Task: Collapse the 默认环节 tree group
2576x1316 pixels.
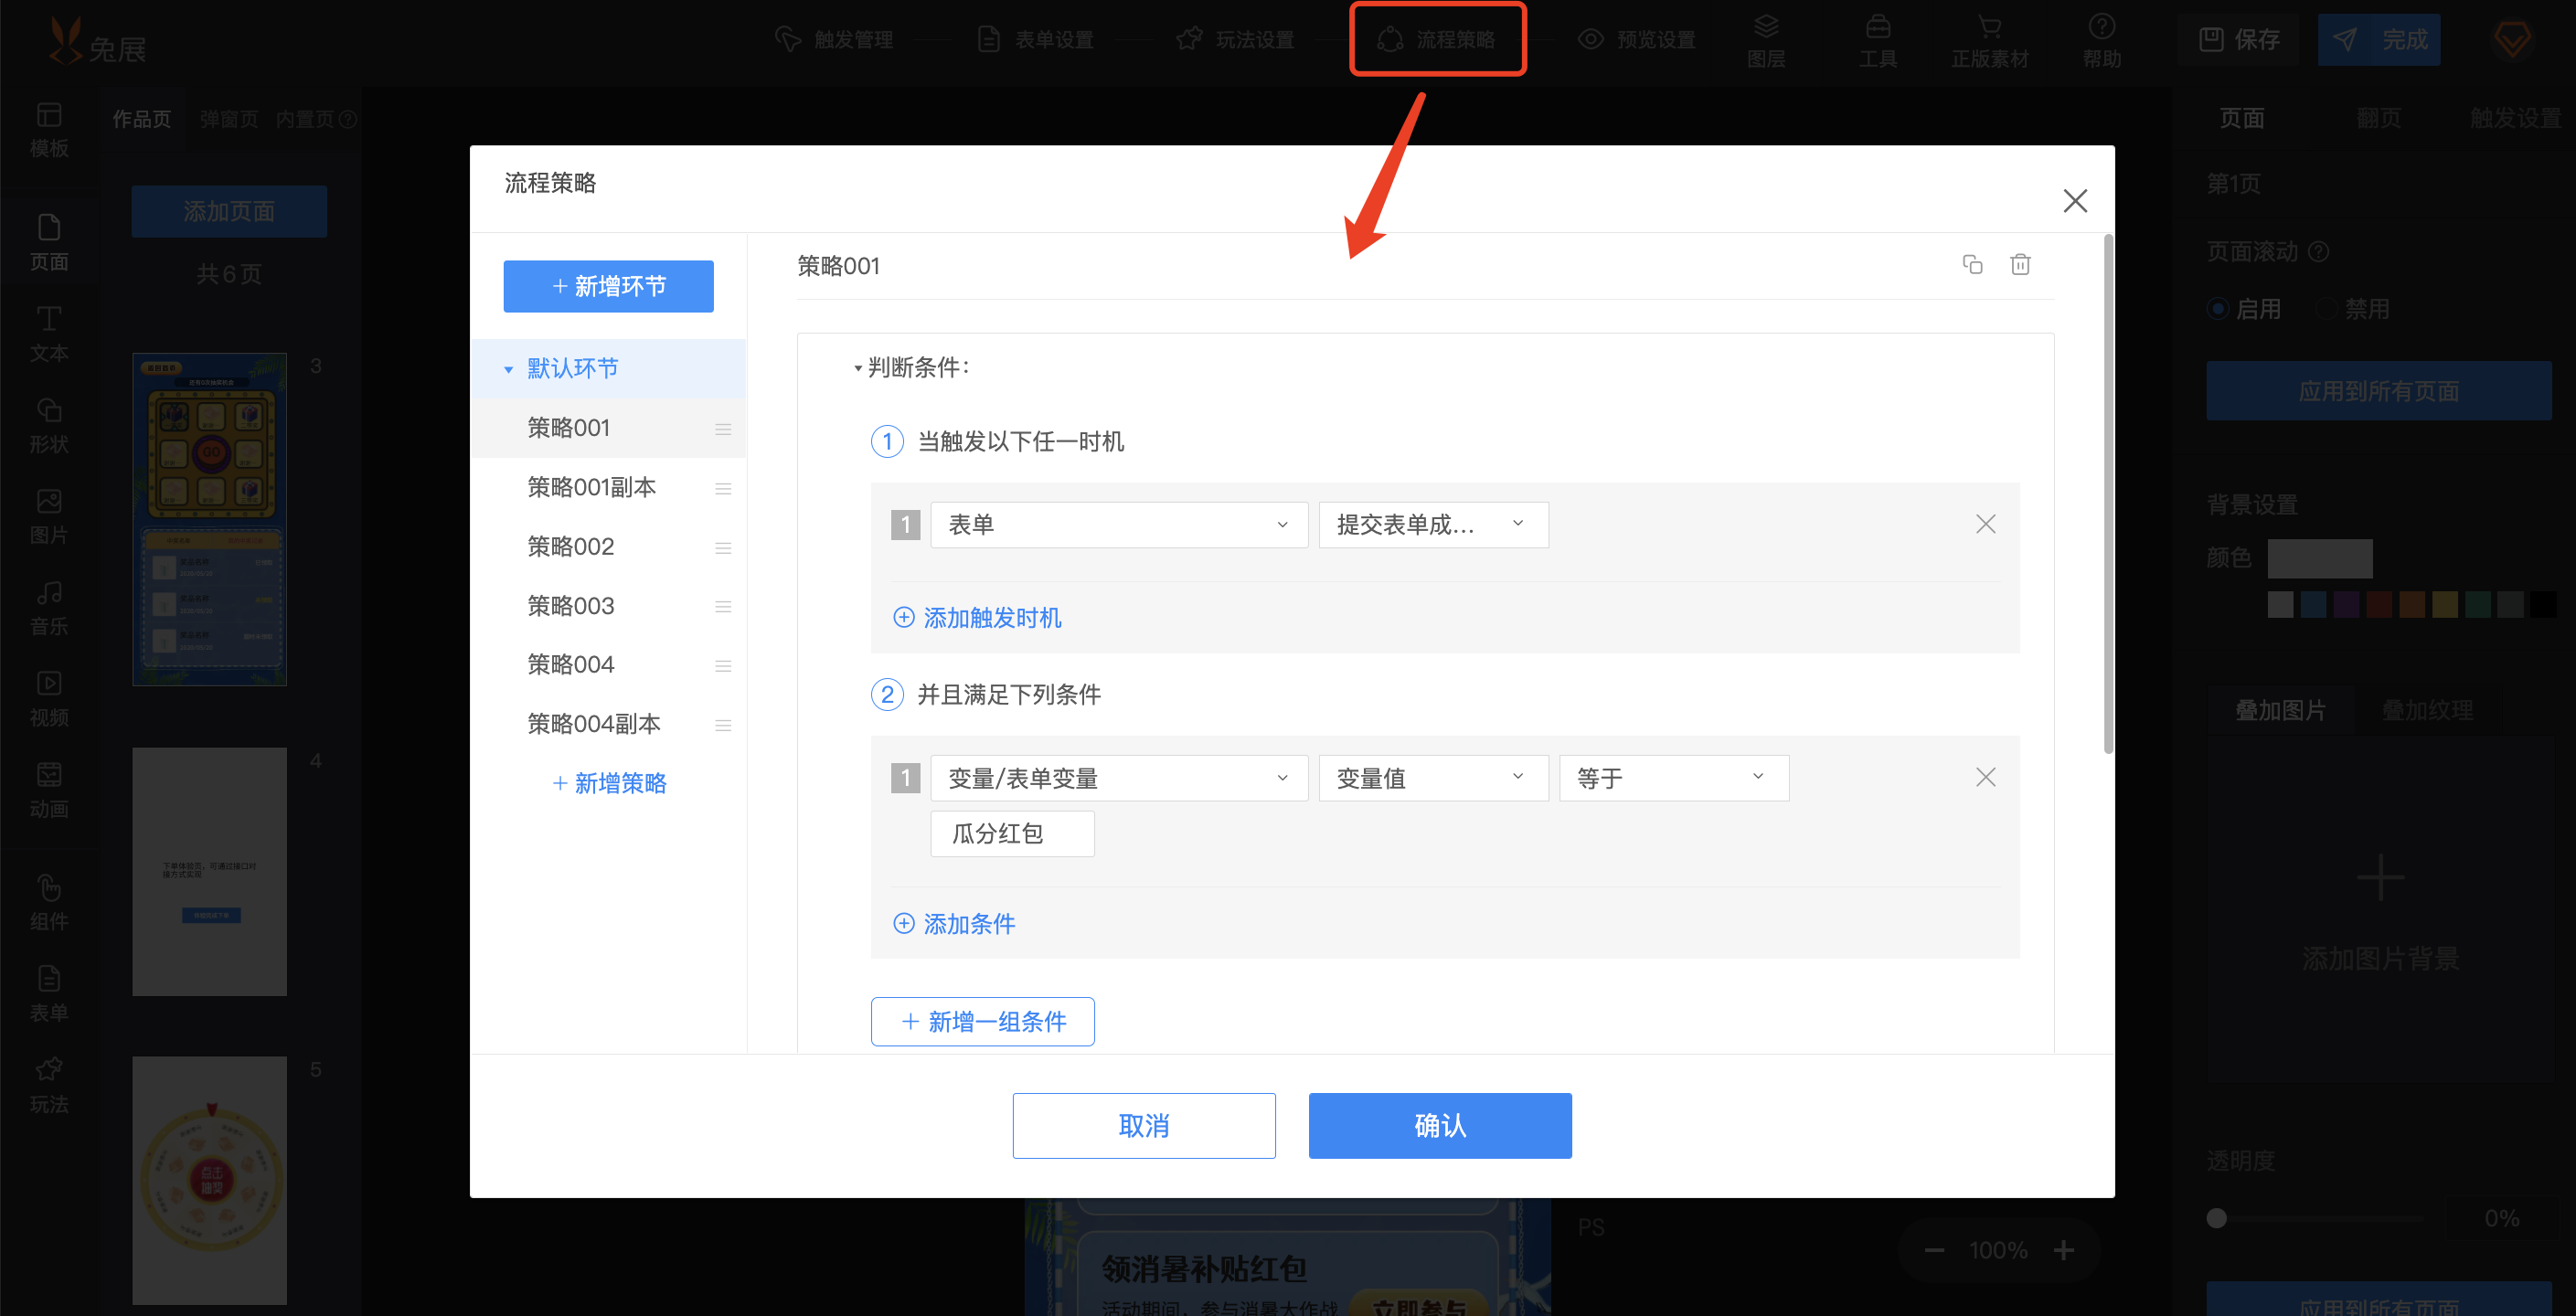Action: point(508,370)
